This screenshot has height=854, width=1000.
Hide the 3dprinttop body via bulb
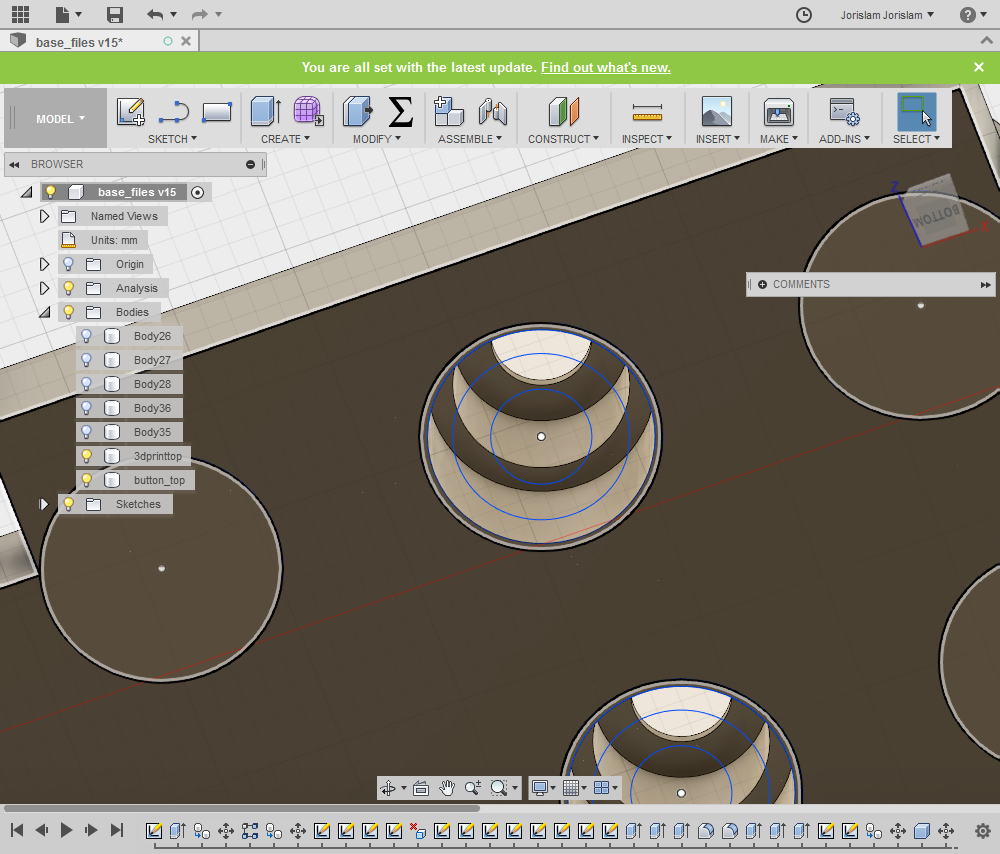pyautogui.click(x=86, y=456)
